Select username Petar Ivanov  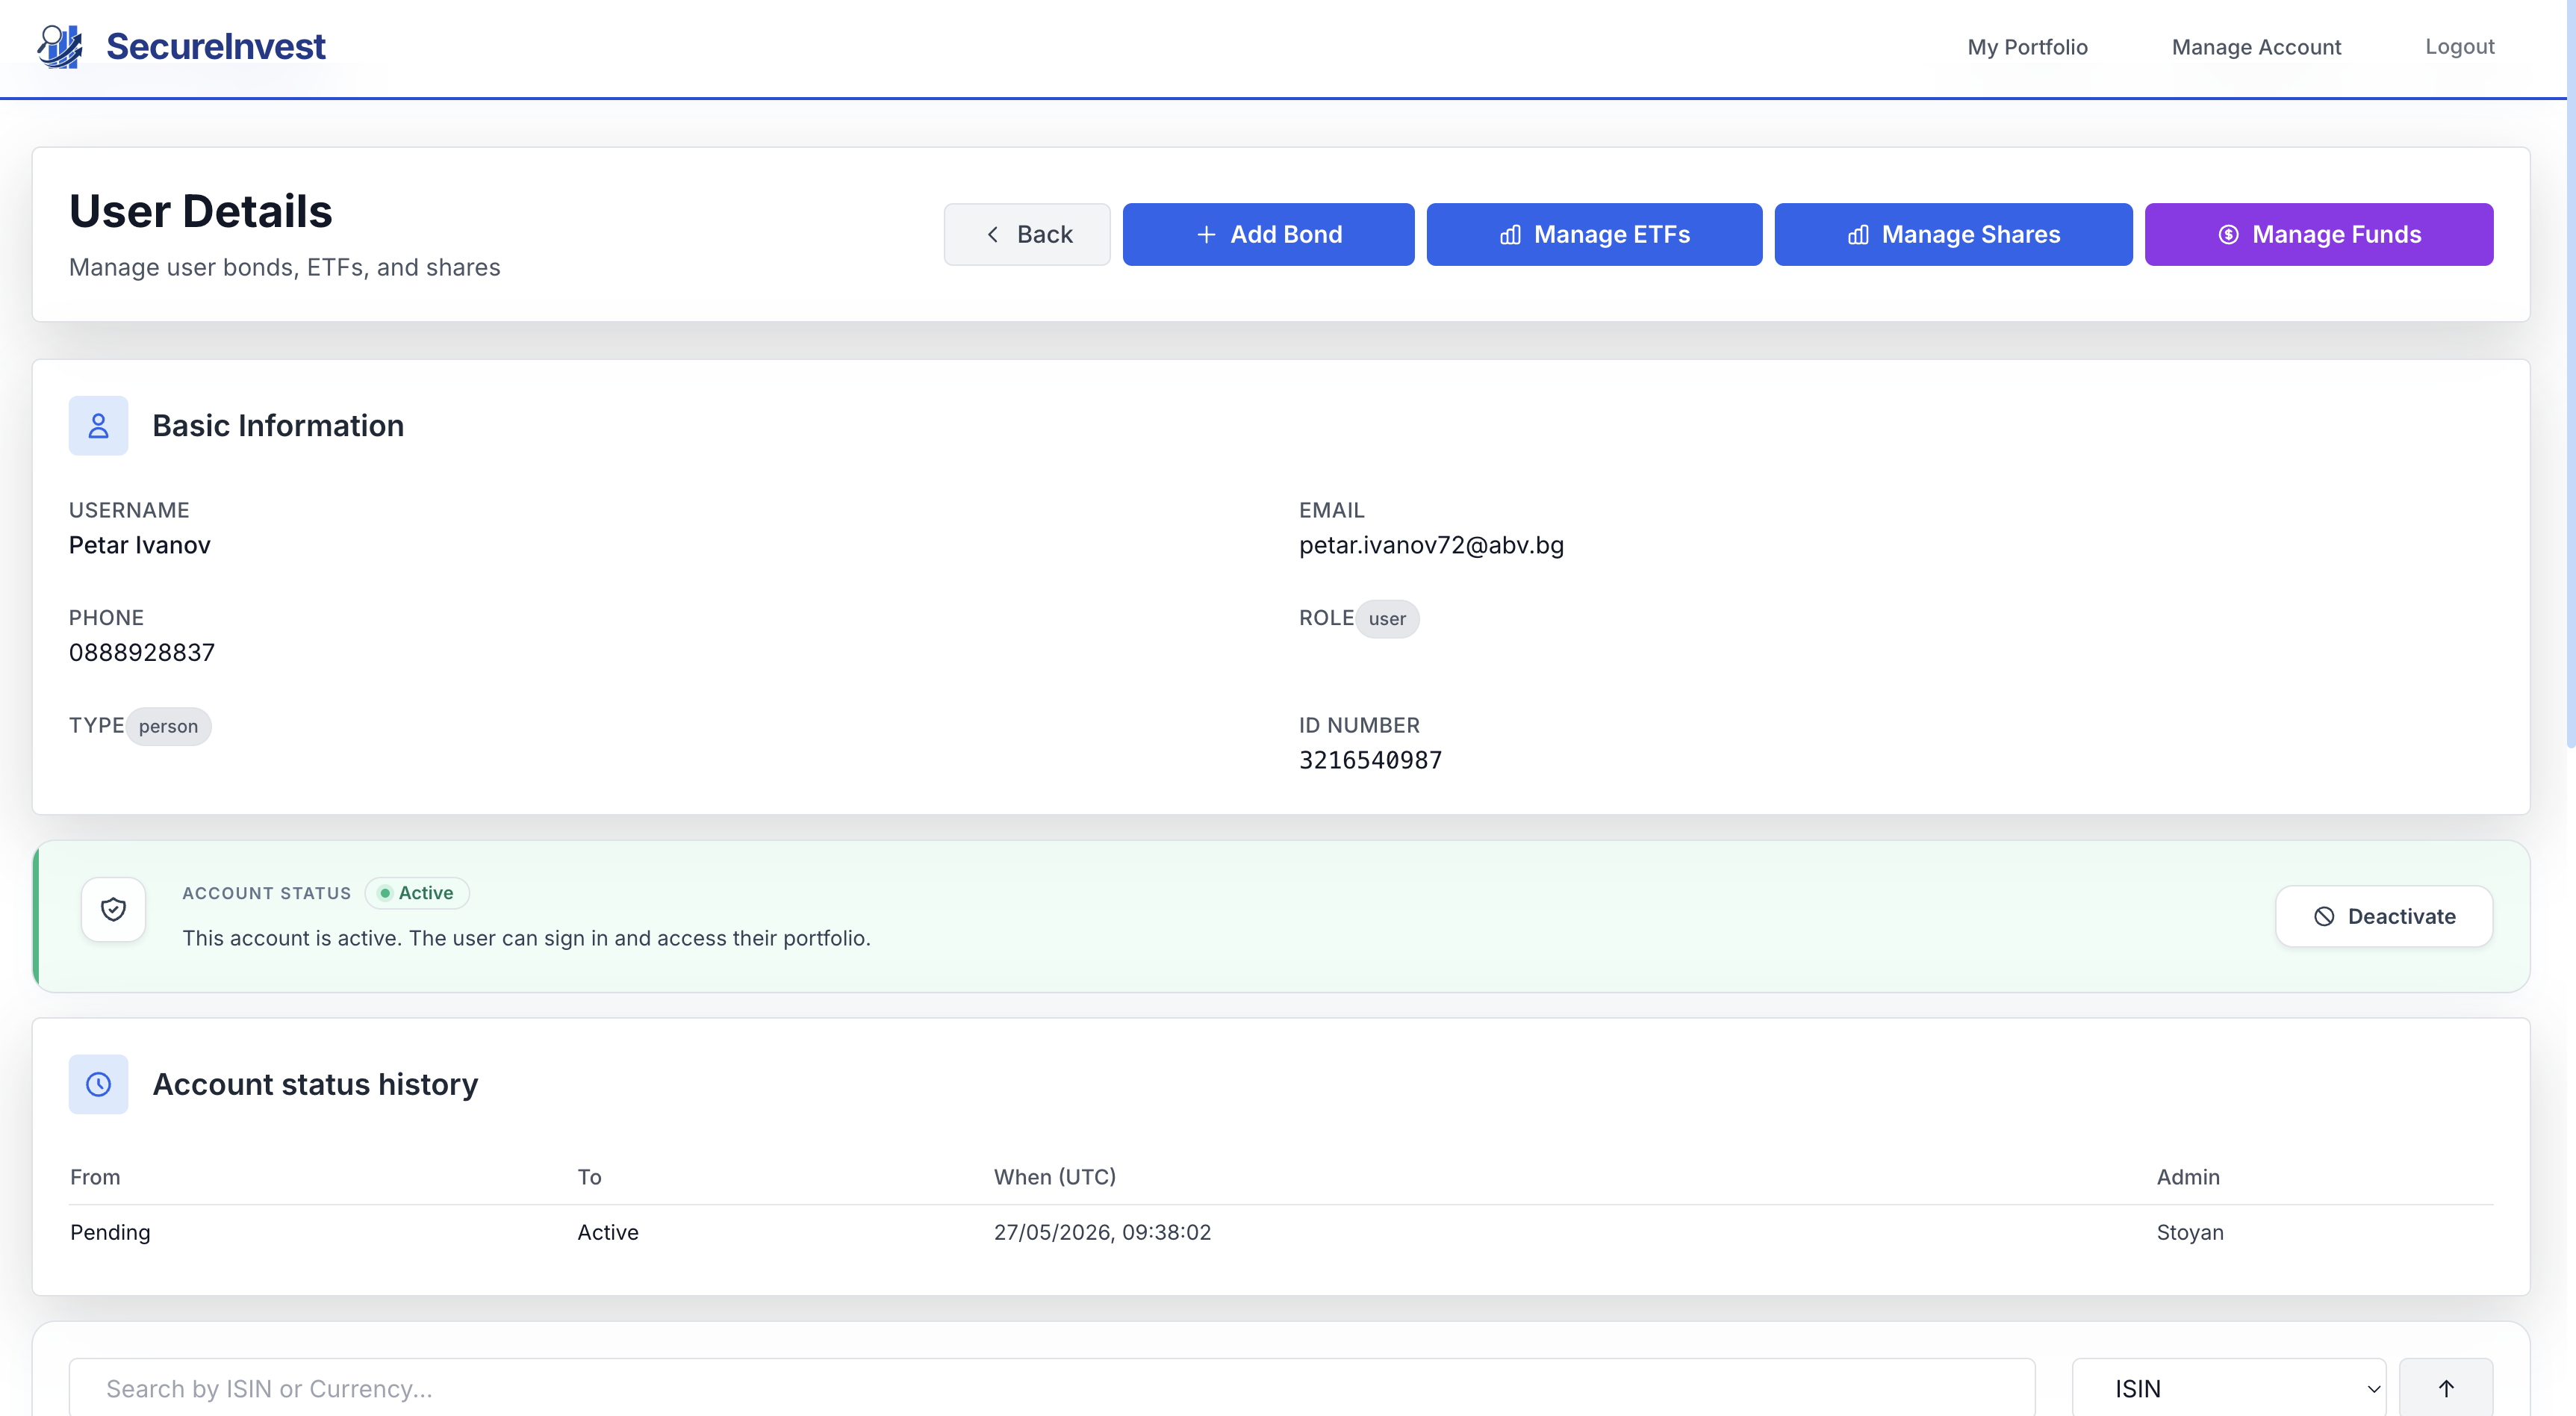click(x=140, y=545)
